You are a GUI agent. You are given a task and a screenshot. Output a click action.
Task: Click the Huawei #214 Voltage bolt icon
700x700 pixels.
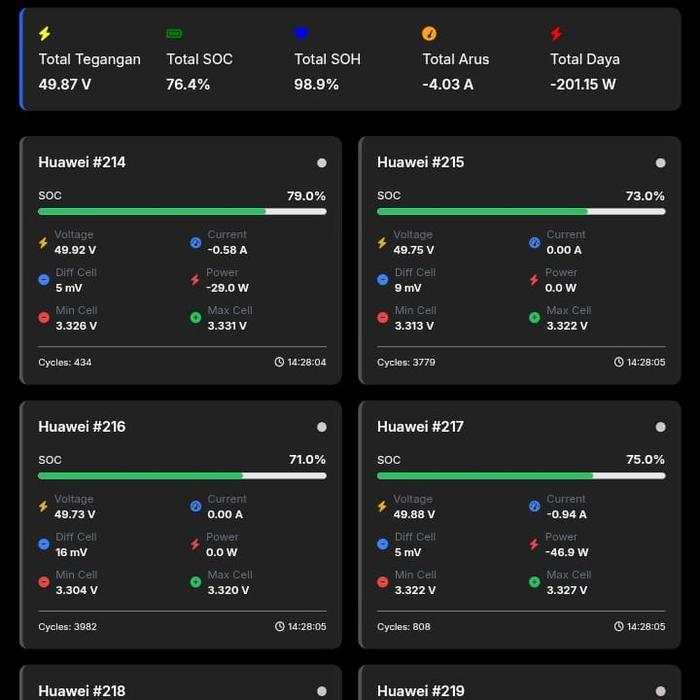tap(43, 242)
